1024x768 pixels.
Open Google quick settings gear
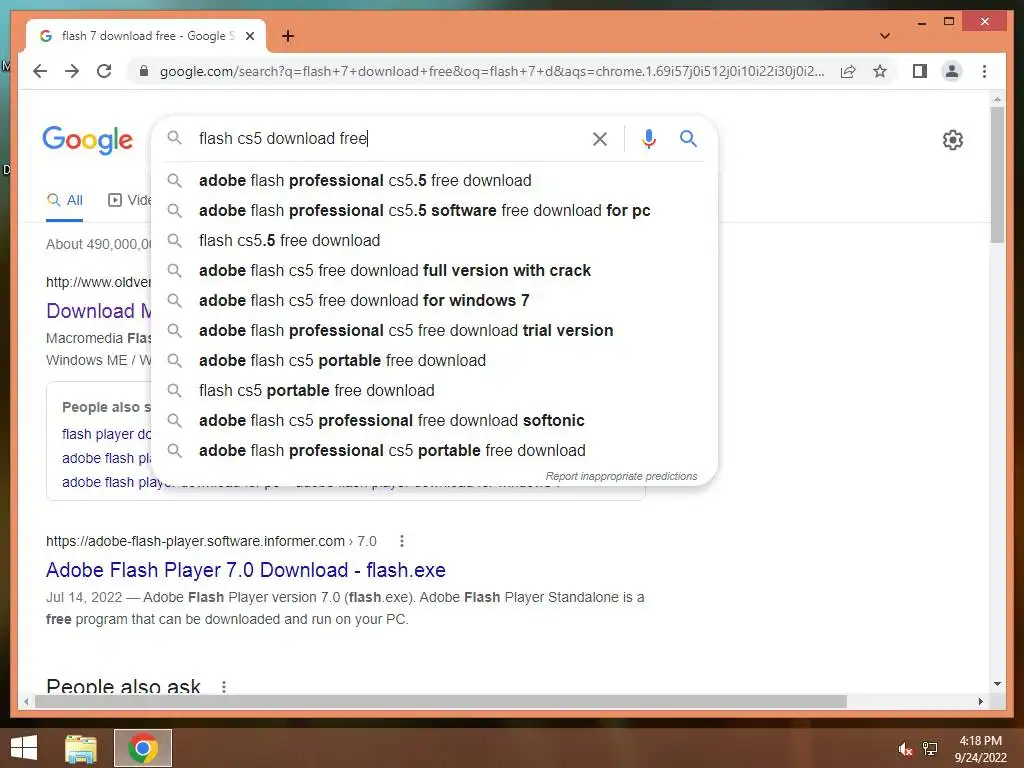pos(953,140)
